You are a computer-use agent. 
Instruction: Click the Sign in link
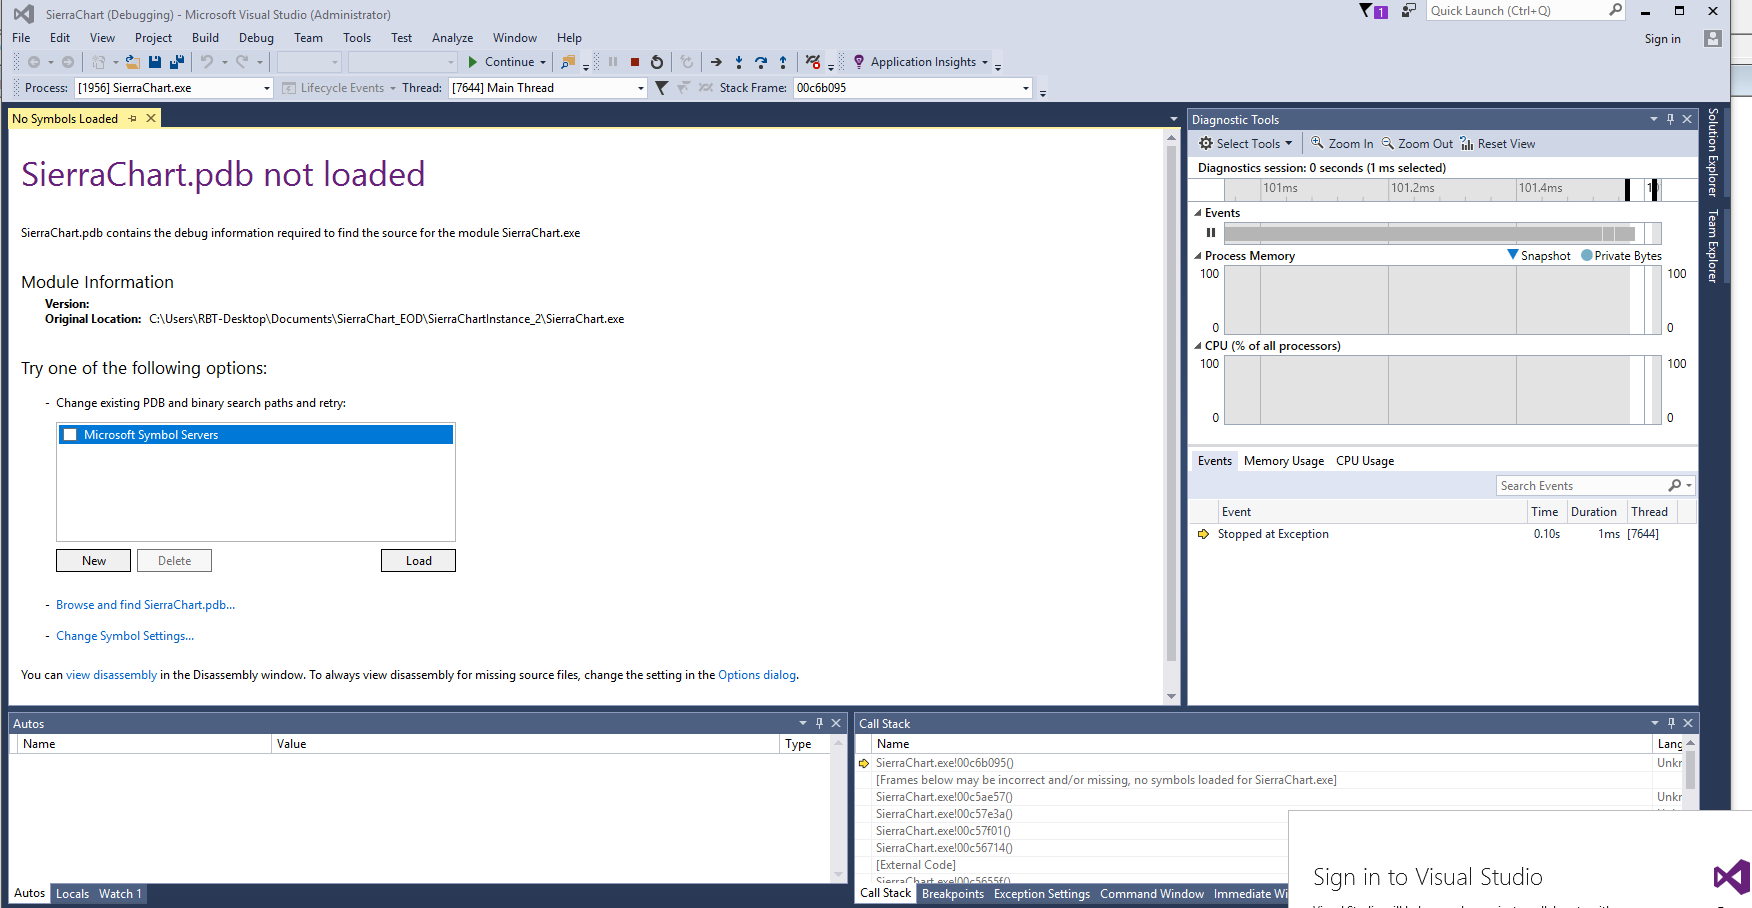[x=1662, y=39]
